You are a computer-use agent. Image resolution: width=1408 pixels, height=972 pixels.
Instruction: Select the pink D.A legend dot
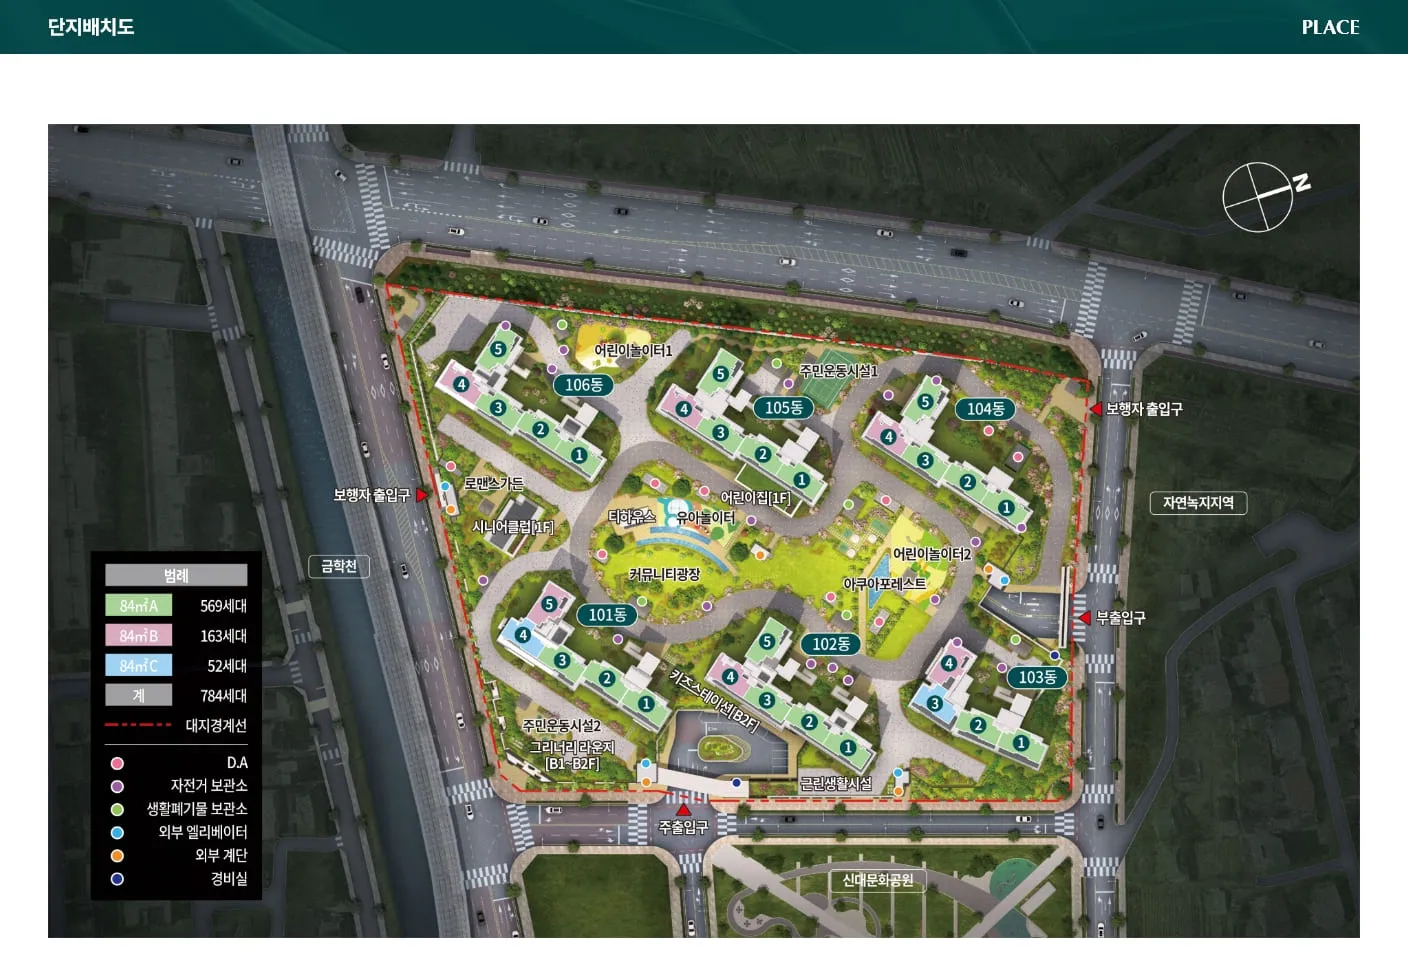pyautogui.click(x=117, y=763)
